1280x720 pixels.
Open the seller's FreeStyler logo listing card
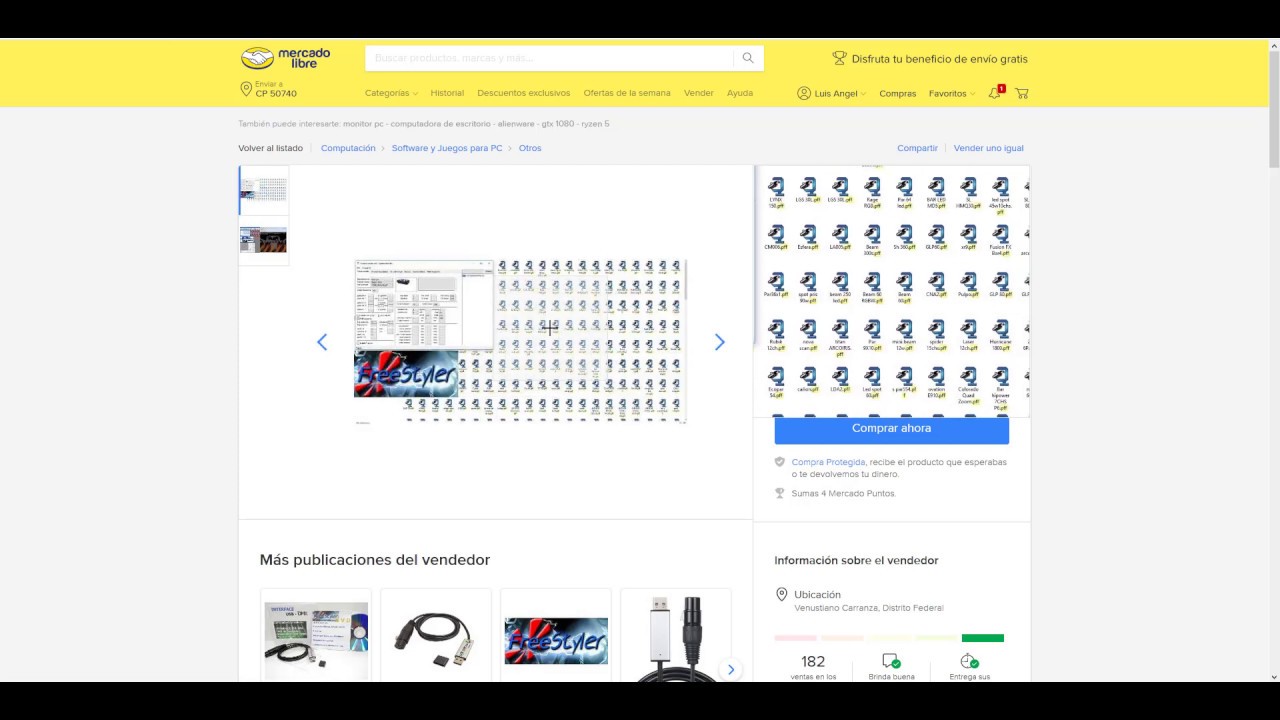click(556, 636)
